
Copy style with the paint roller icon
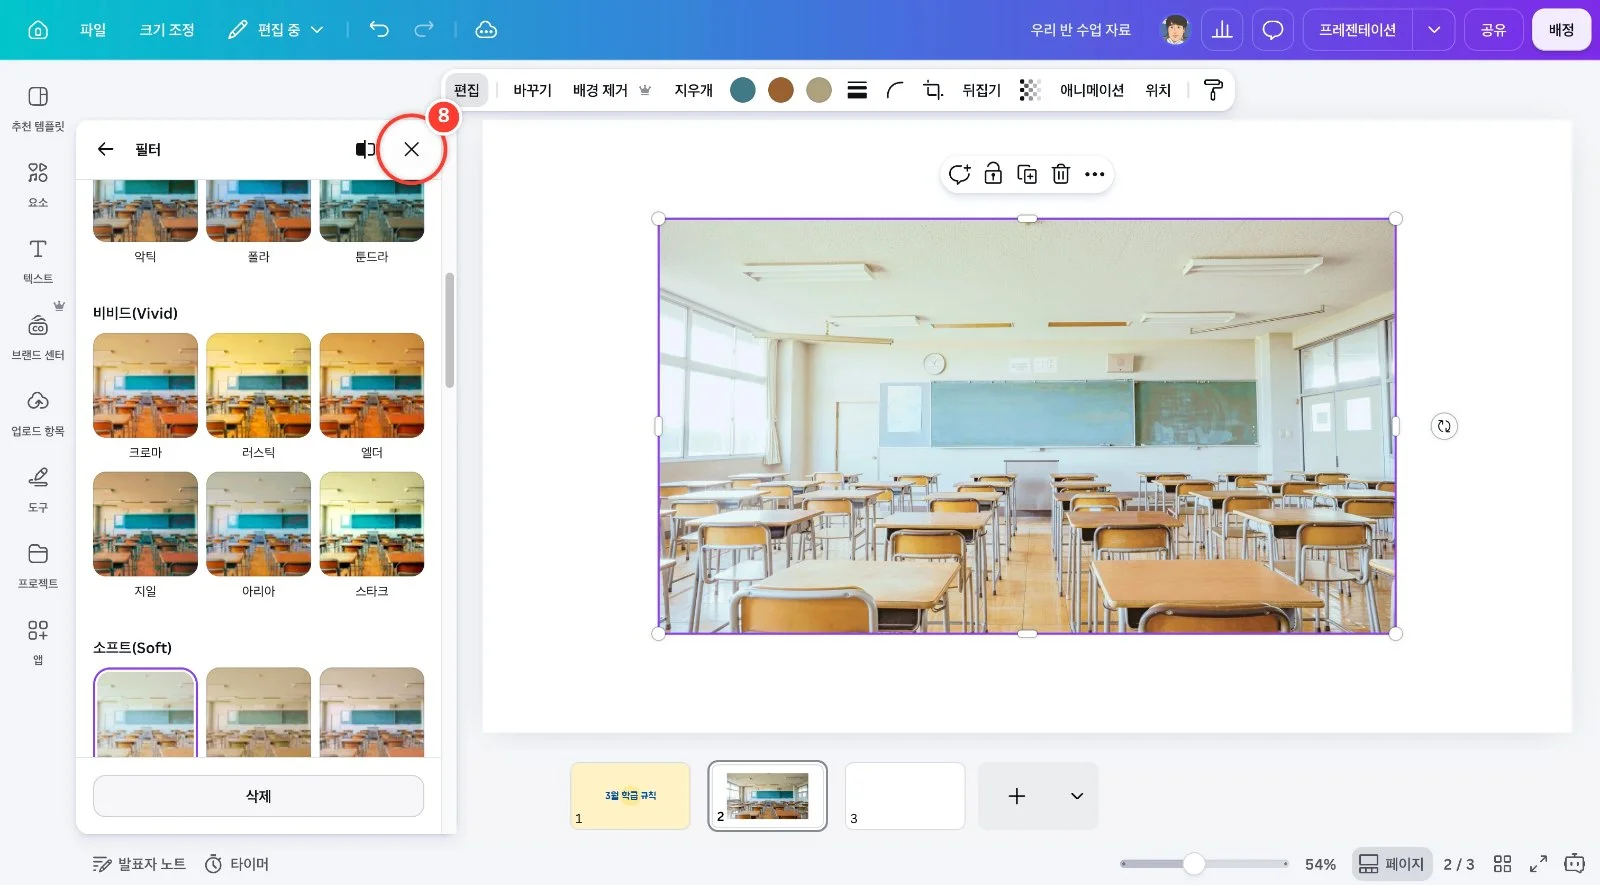[1213, 90]
